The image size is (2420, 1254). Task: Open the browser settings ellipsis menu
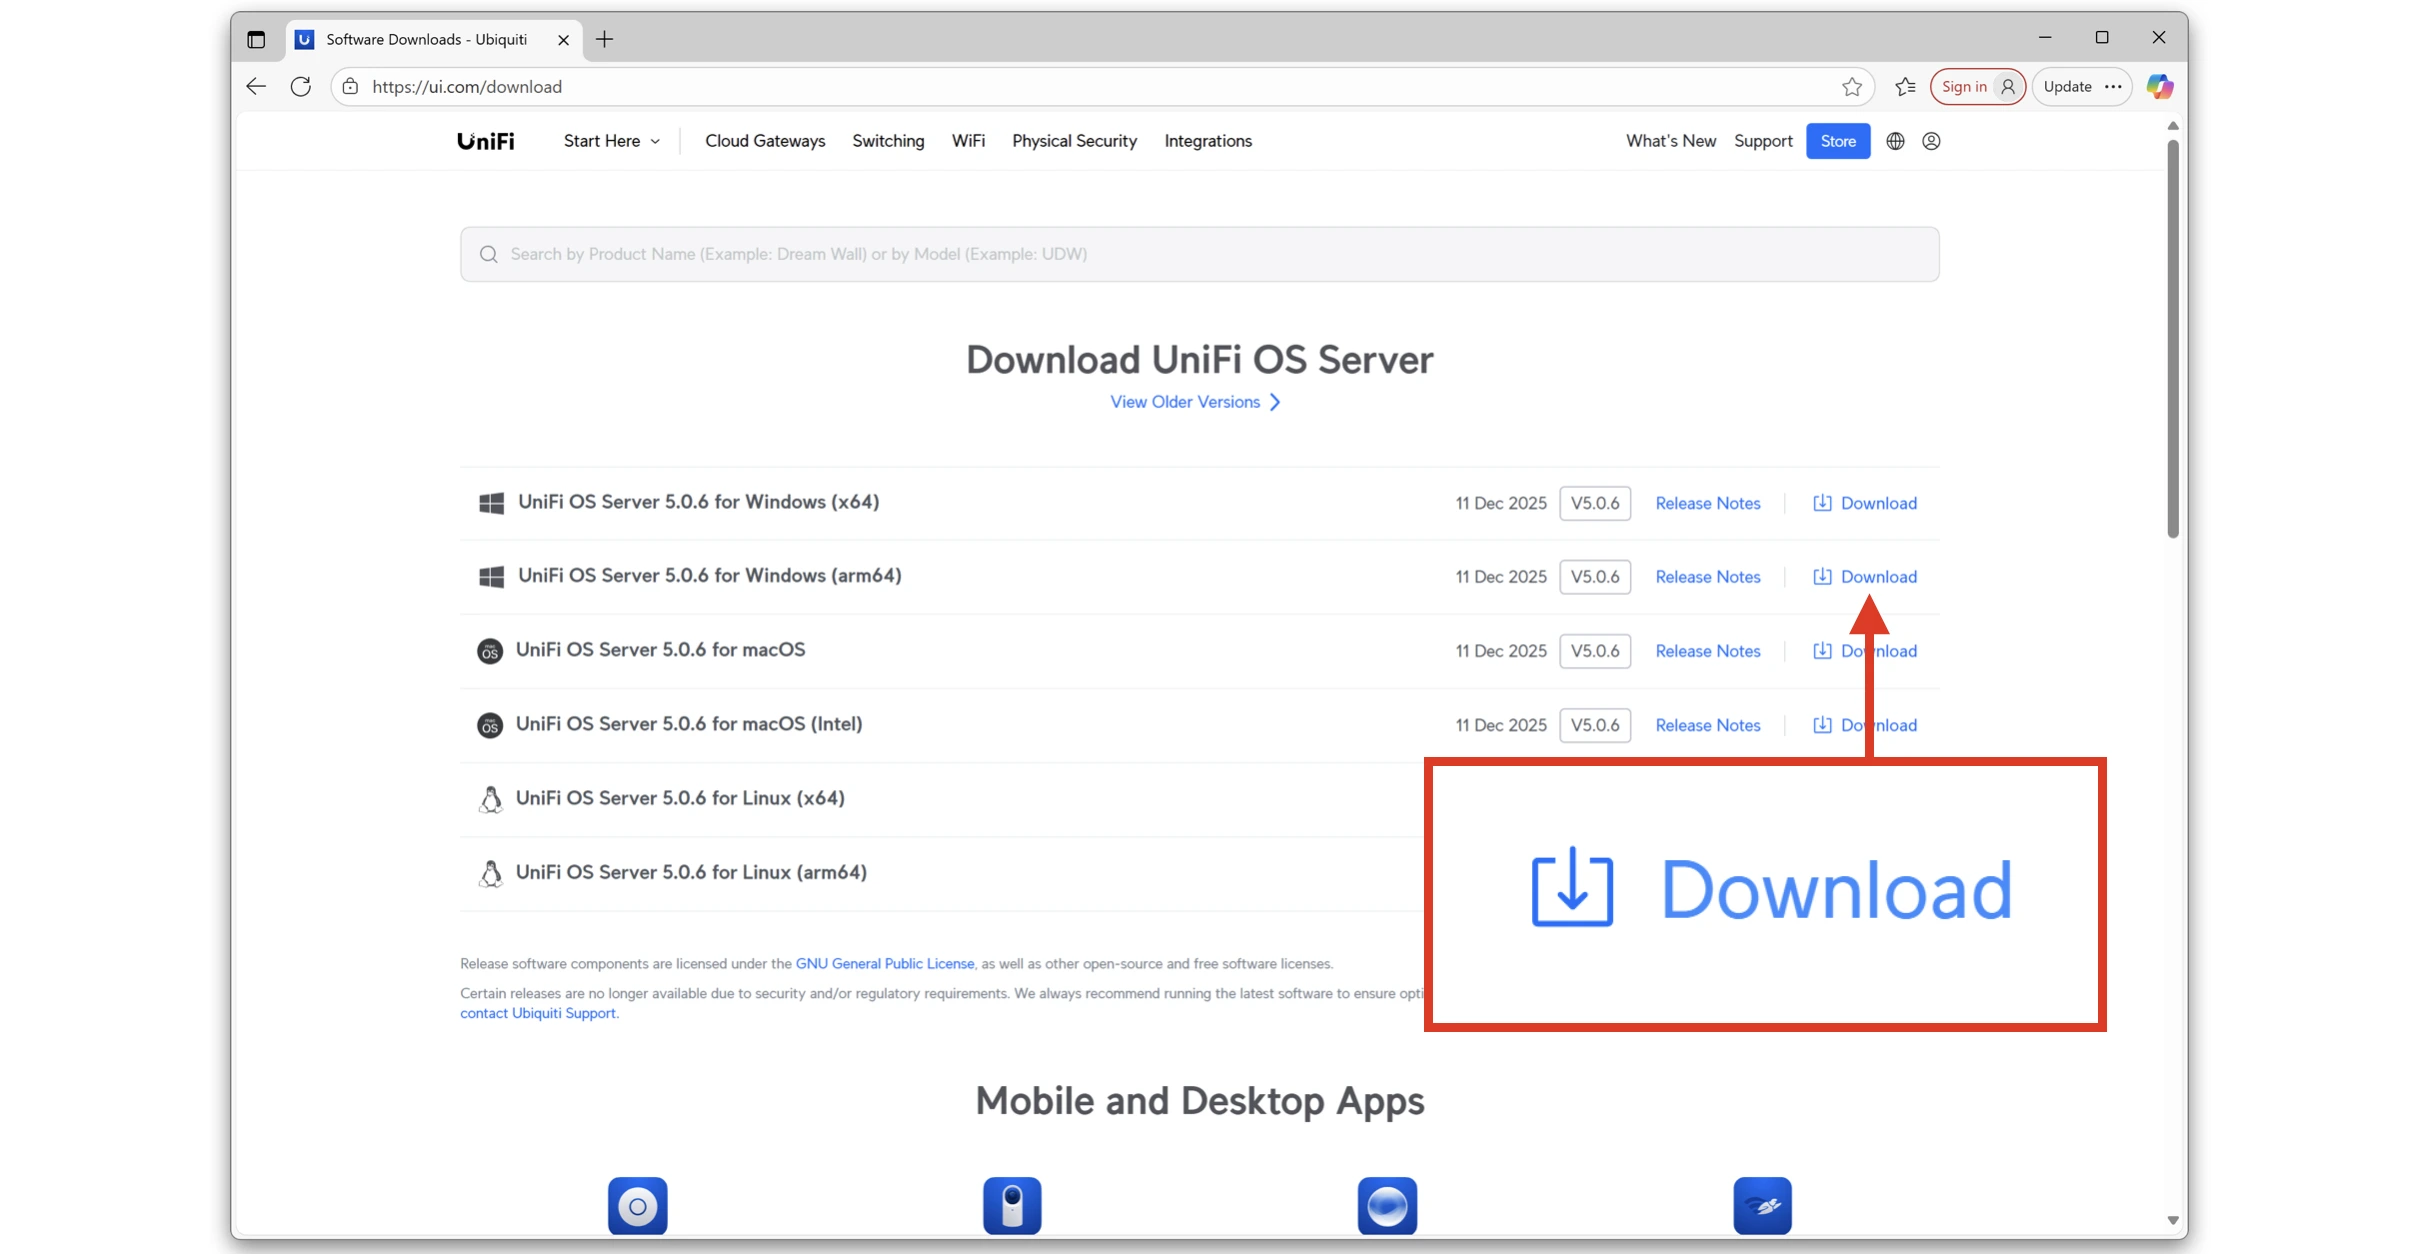point(2113,86)
